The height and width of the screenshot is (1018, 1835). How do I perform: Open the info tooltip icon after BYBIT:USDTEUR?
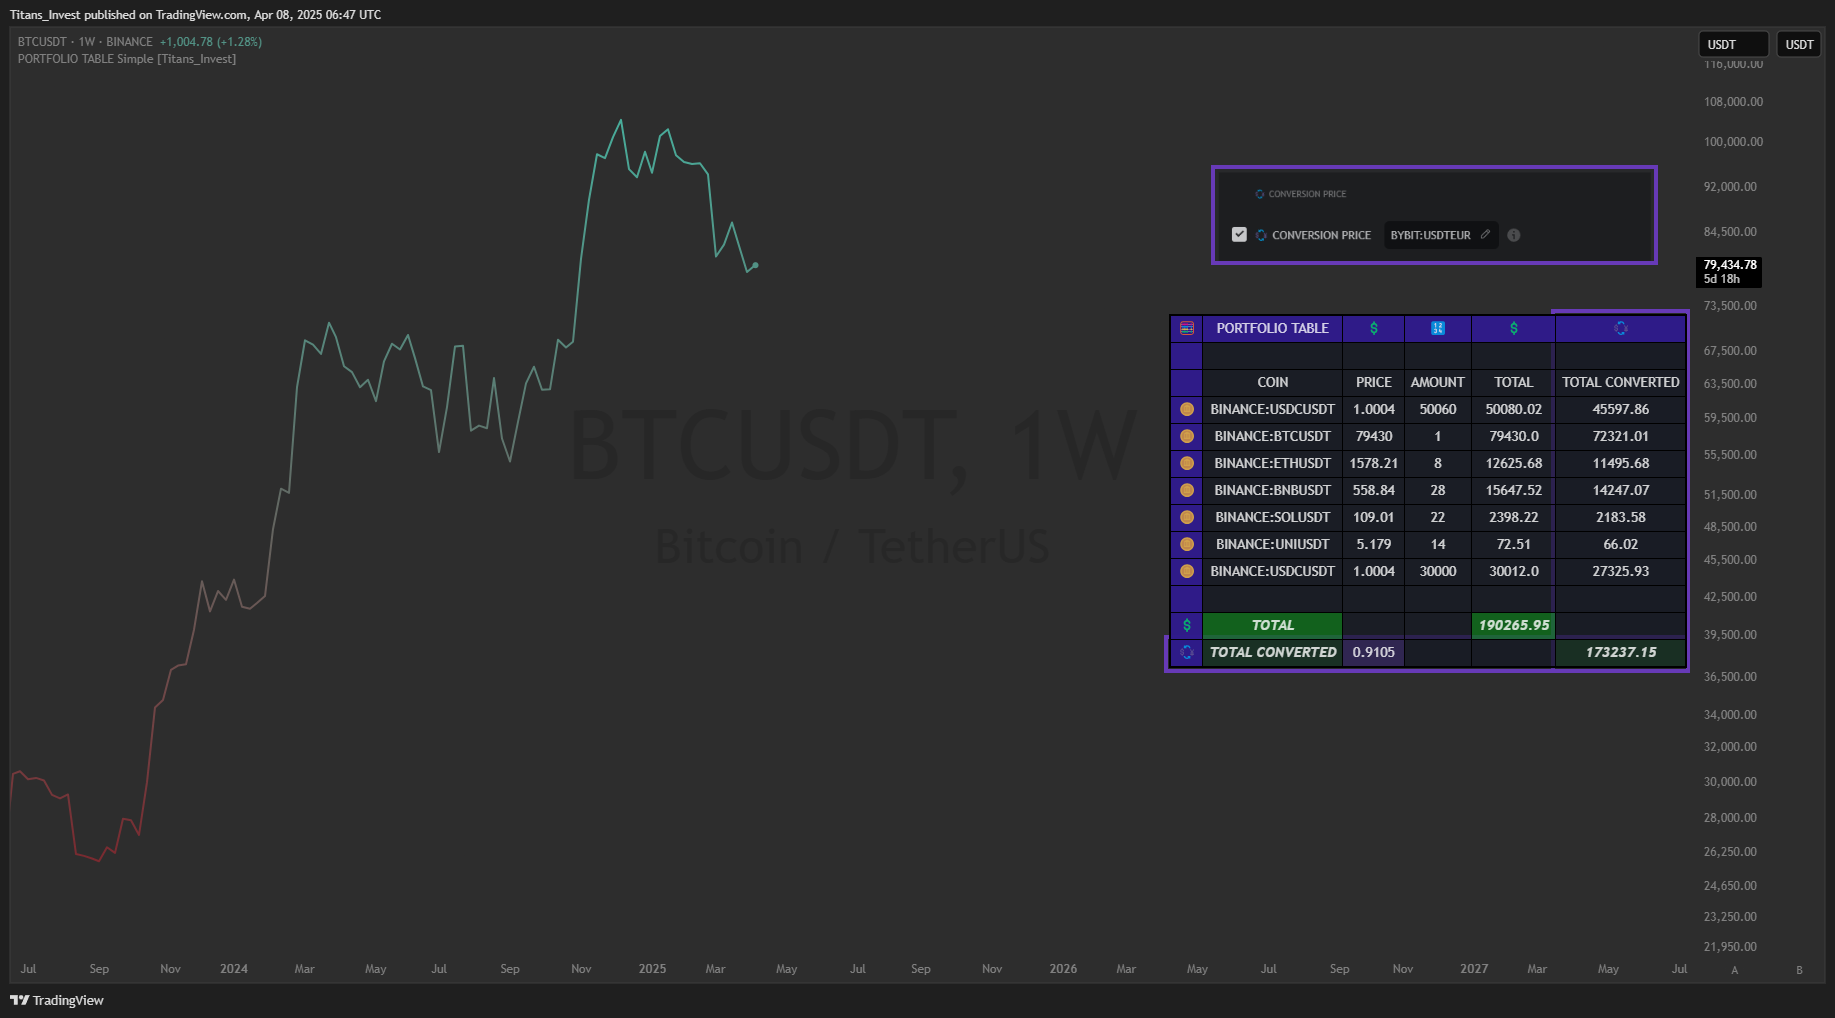click(1514, 235)
